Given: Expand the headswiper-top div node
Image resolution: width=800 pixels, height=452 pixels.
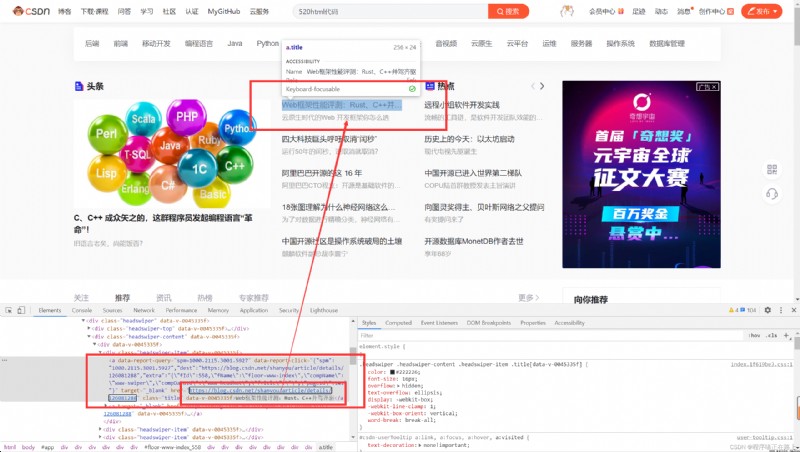Looking at the screenshot, I should 89,329.
